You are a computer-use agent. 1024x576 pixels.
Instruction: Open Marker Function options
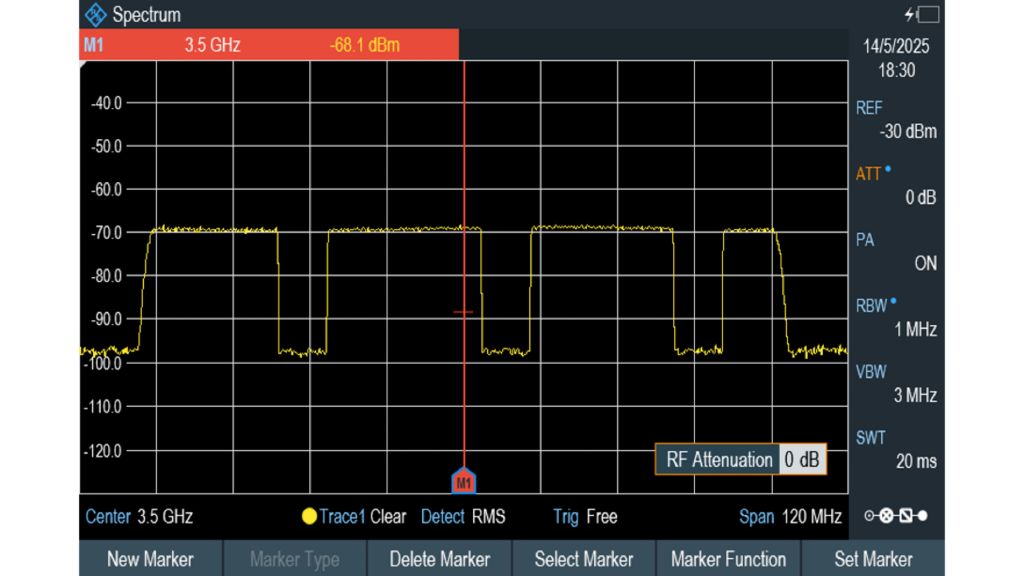click(x=729, y=559)
